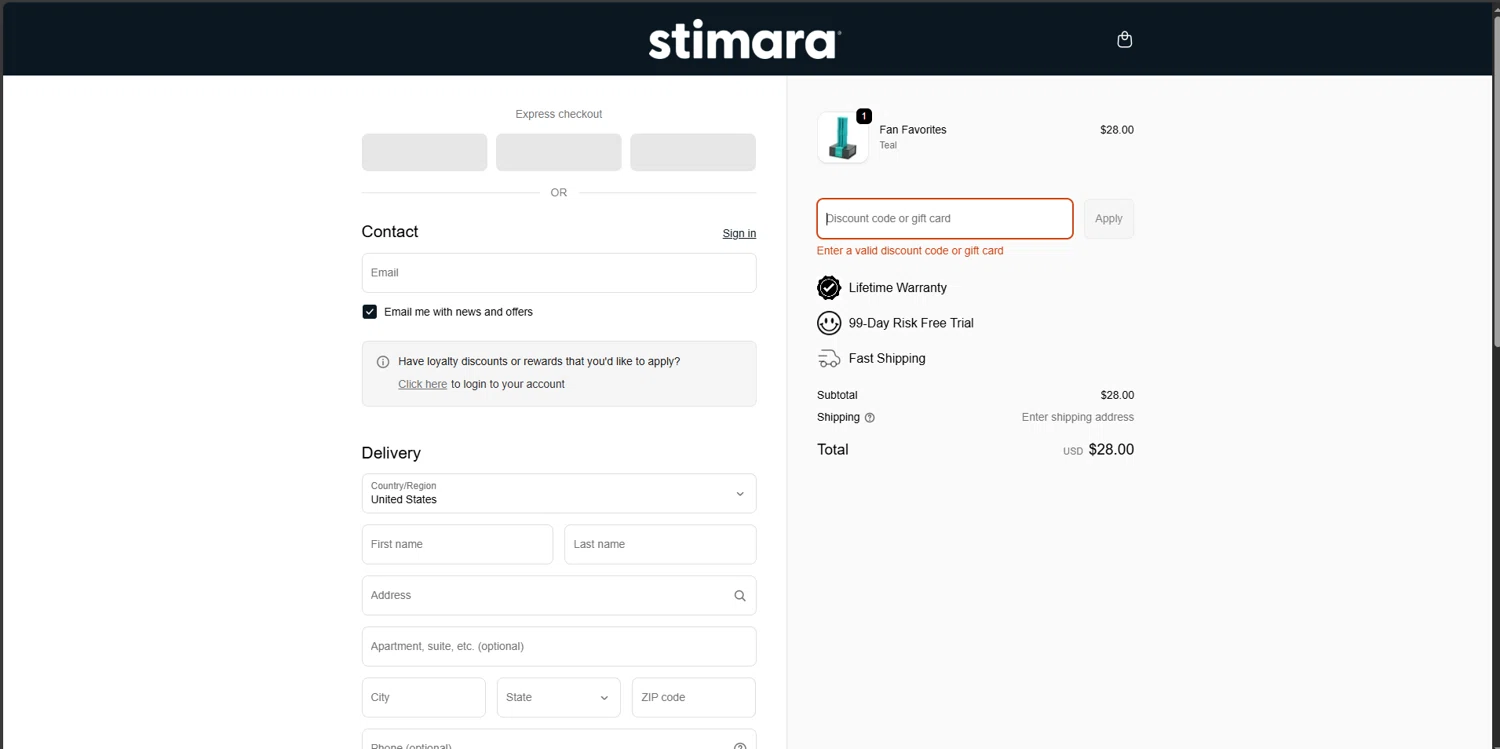1500x749 pixels.
Task: Click the stimara logo in header
Action: [744, 42]
